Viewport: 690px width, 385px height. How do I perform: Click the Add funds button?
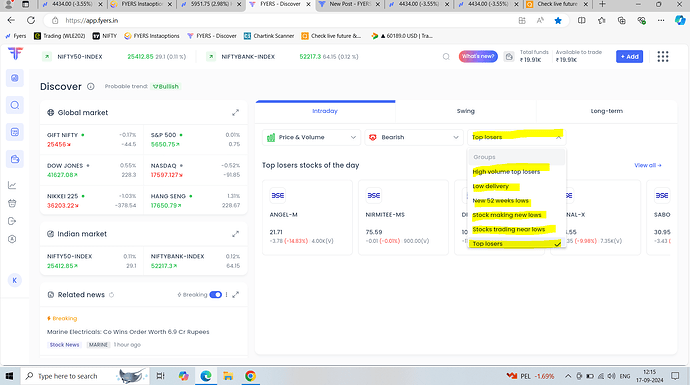tap(629, 56)
